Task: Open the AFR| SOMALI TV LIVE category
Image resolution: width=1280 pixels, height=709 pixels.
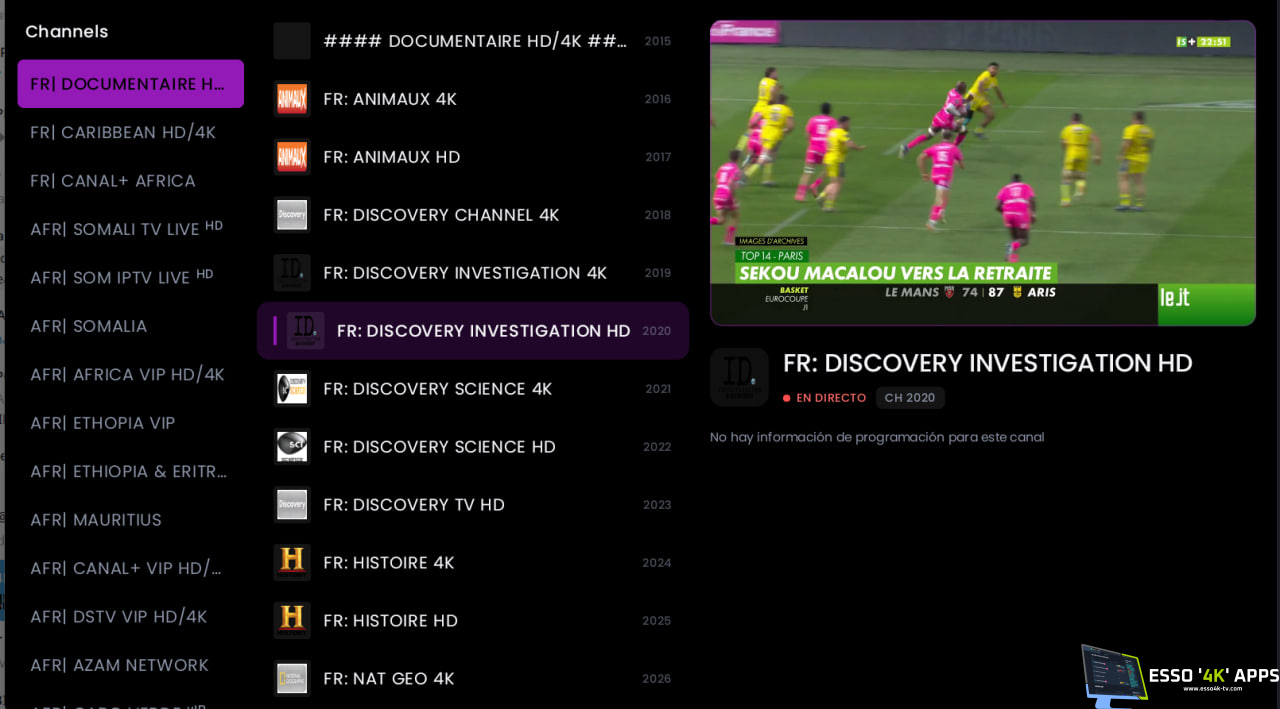Action: pyautogui.click(x=131, y=229)
